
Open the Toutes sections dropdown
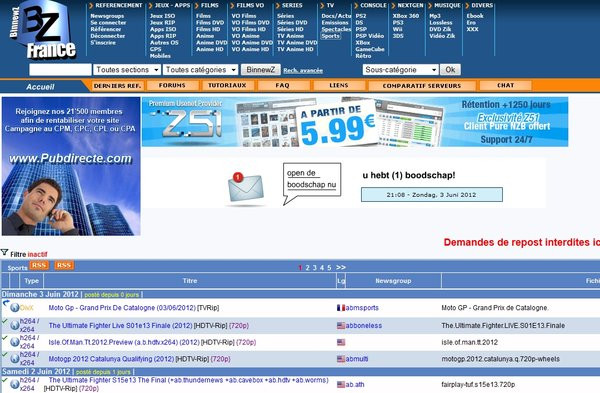(x=127, y=70)
